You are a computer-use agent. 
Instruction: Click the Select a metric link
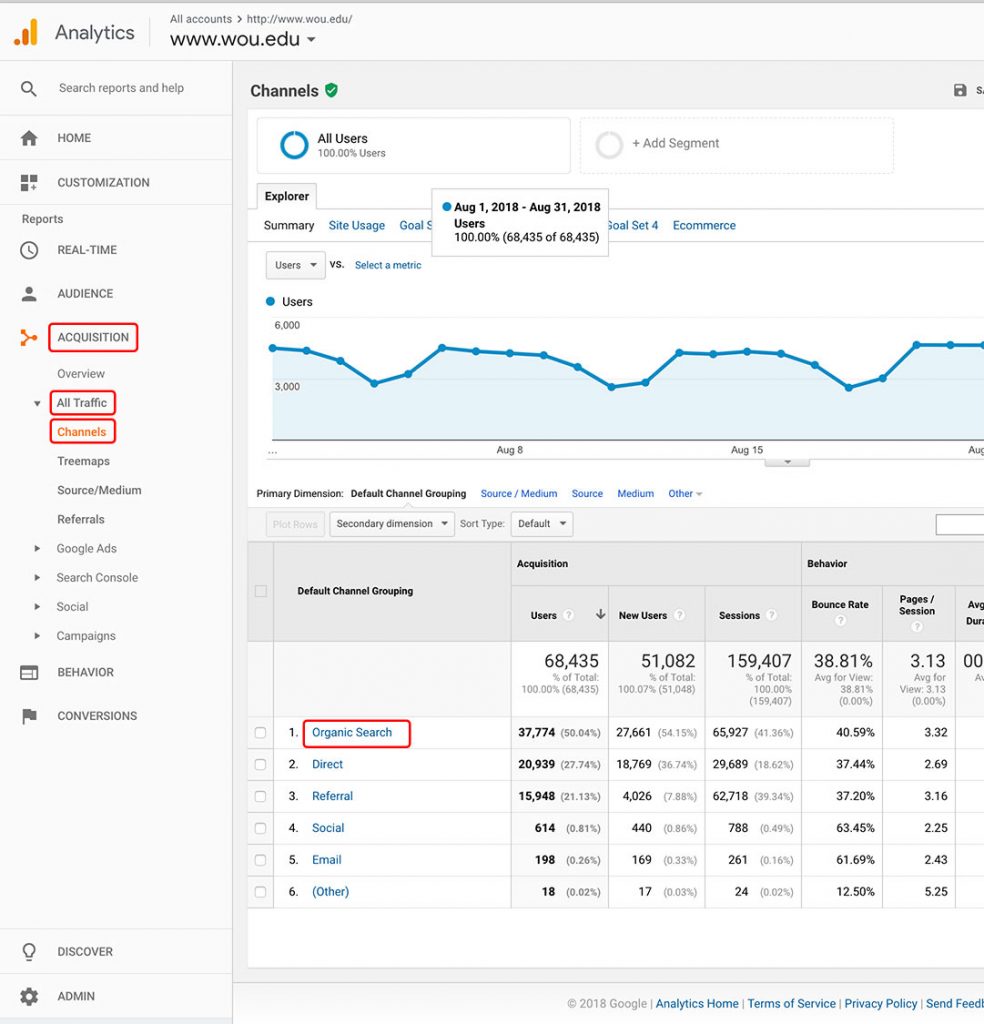click(388, 265)
